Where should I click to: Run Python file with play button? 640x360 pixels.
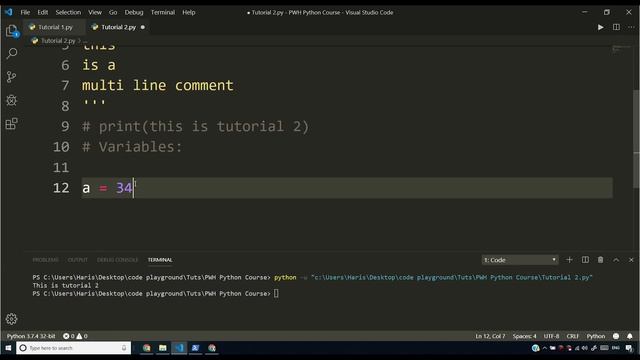pyautogui.click(x=600, y=27)
